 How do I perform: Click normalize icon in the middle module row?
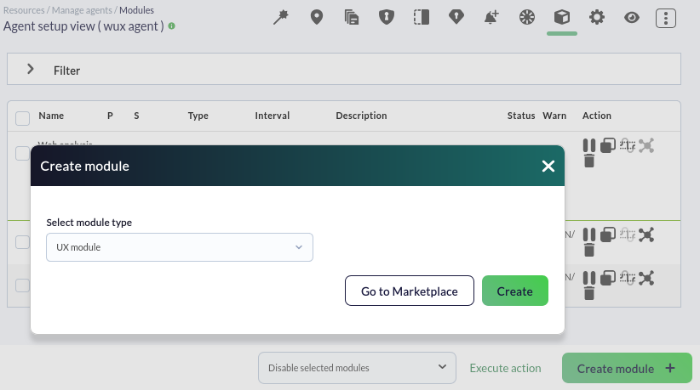coord(627,235)
